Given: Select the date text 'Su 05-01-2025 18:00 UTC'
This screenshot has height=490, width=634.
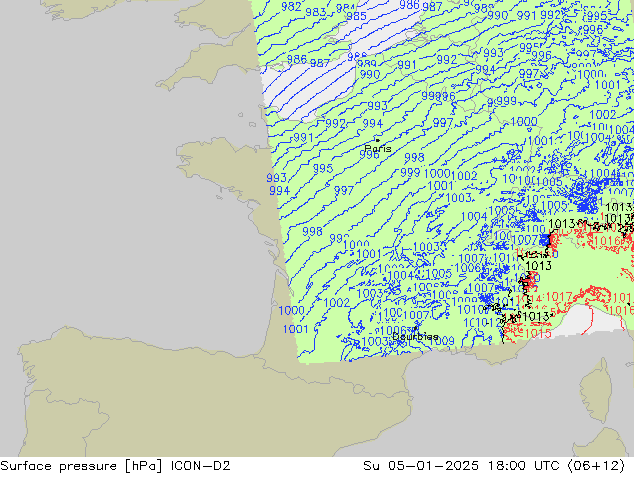Looking at the screenshot, I should coord(461,466).
